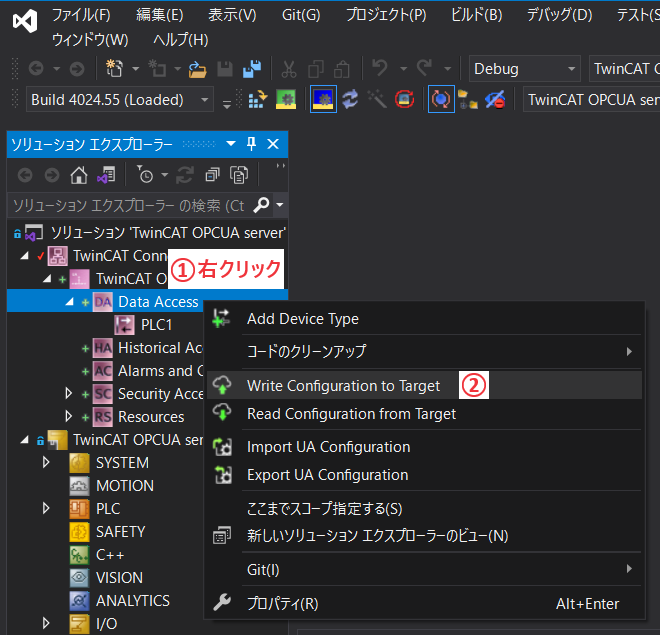660x635 pixels.
Task: Click the paste toolbar icon
Action: (x=342, y=69)
